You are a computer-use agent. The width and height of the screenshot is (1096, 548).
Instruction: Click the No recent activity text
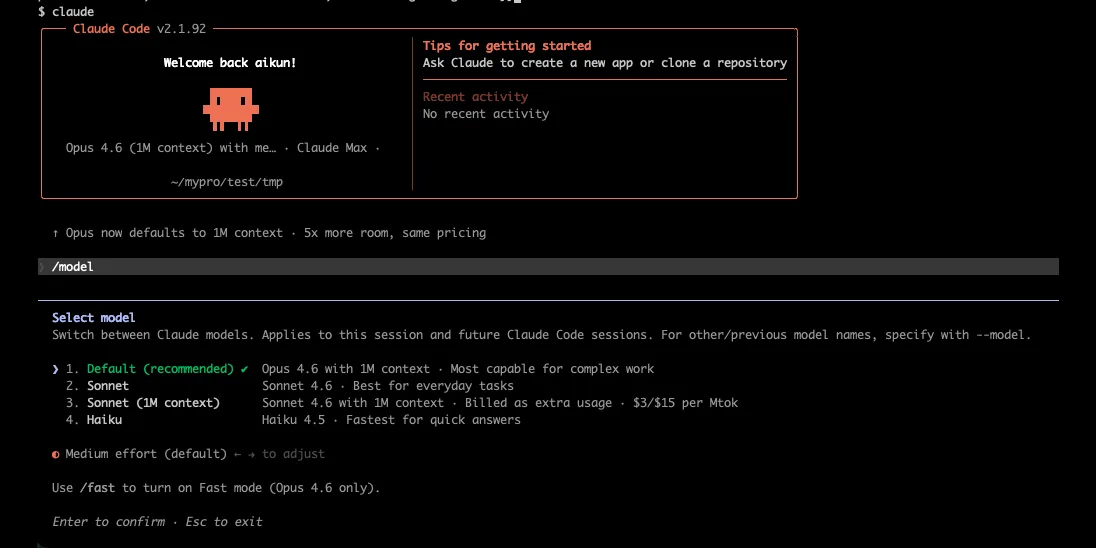coord(486,114)
